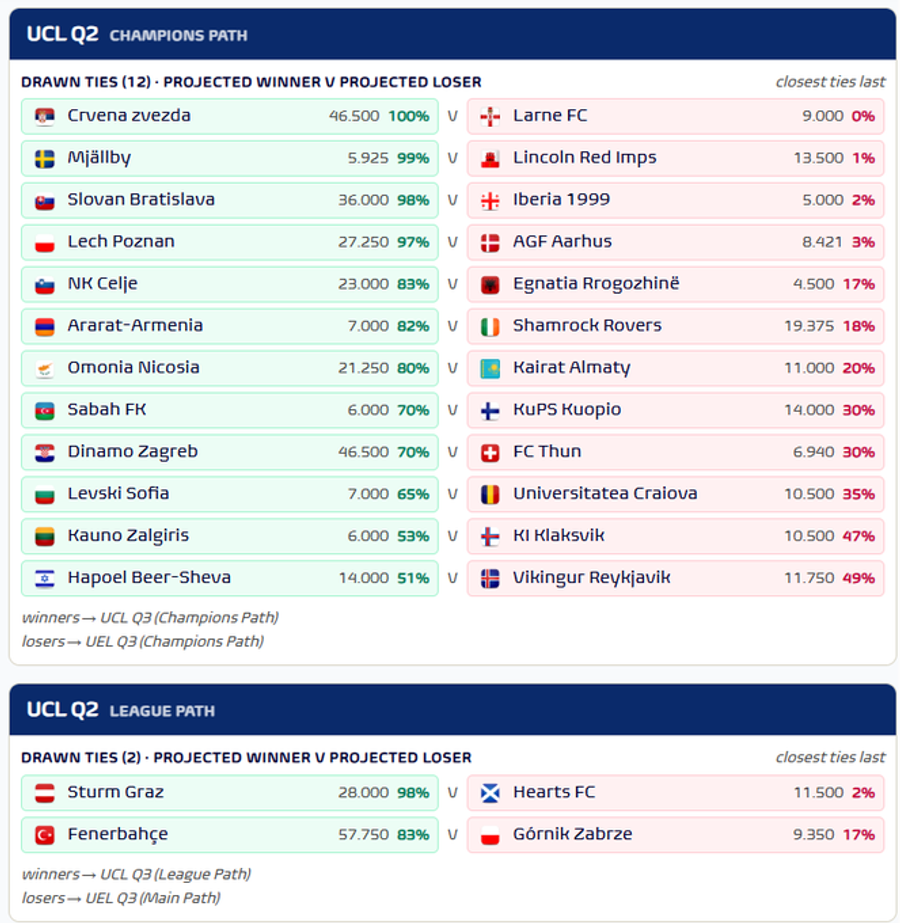Select the Slovan Bratislava team row
Screen dimensions: 900x923
point(230,200)
